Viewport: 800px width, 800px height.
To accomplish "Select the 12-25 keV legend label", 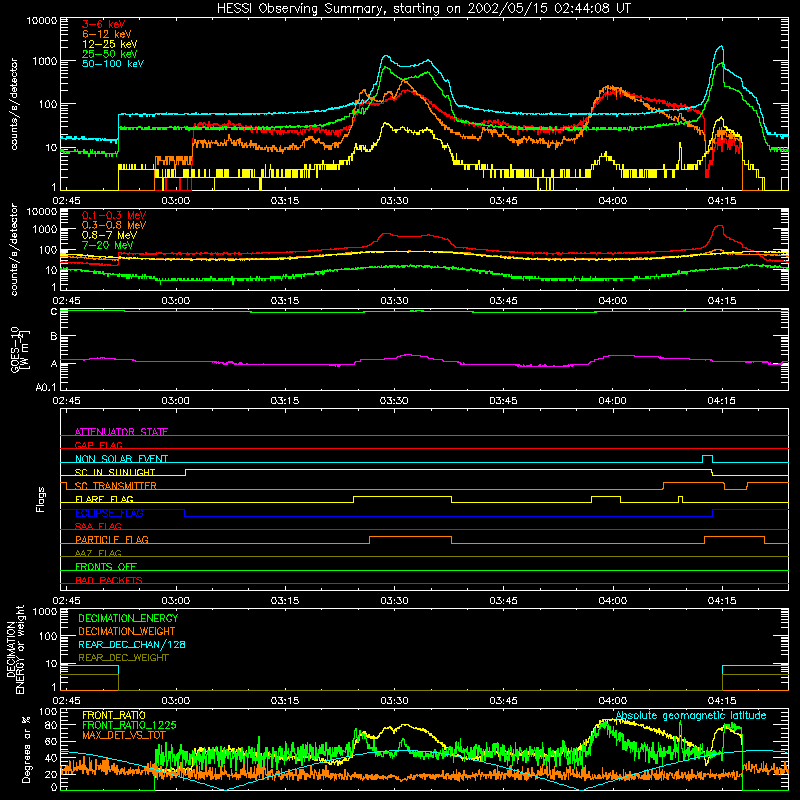I will click(x=109, y=44).
